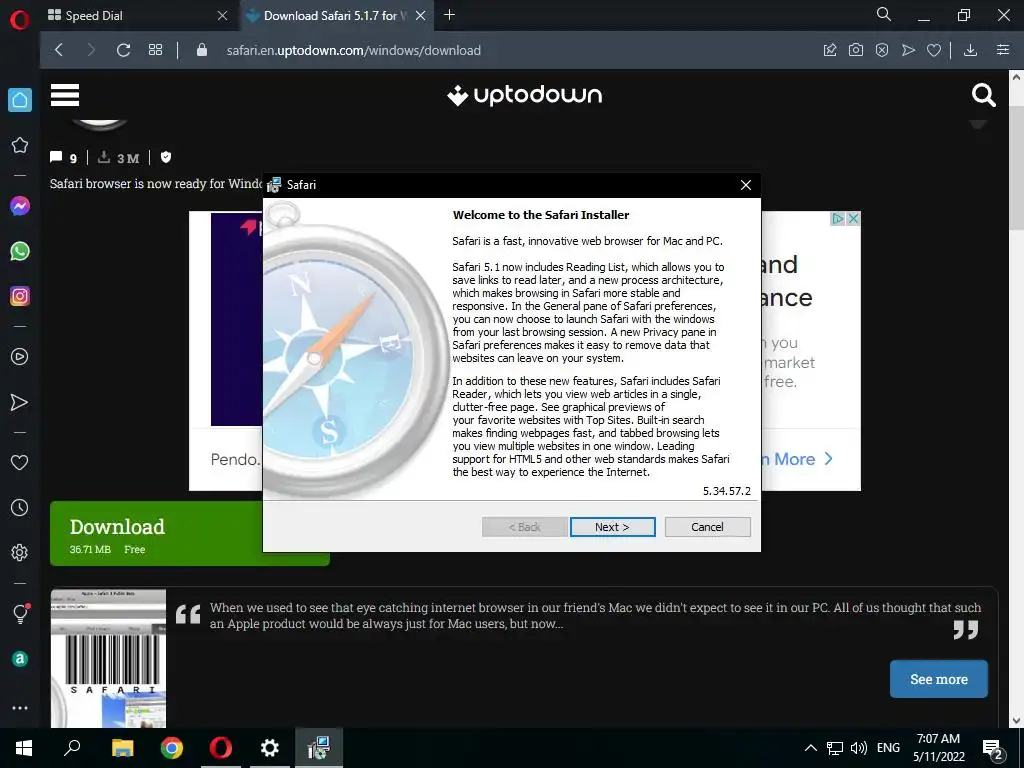This screenshot has width=1024, height=768.
Task: Click the green Download button
Action: 189,534
